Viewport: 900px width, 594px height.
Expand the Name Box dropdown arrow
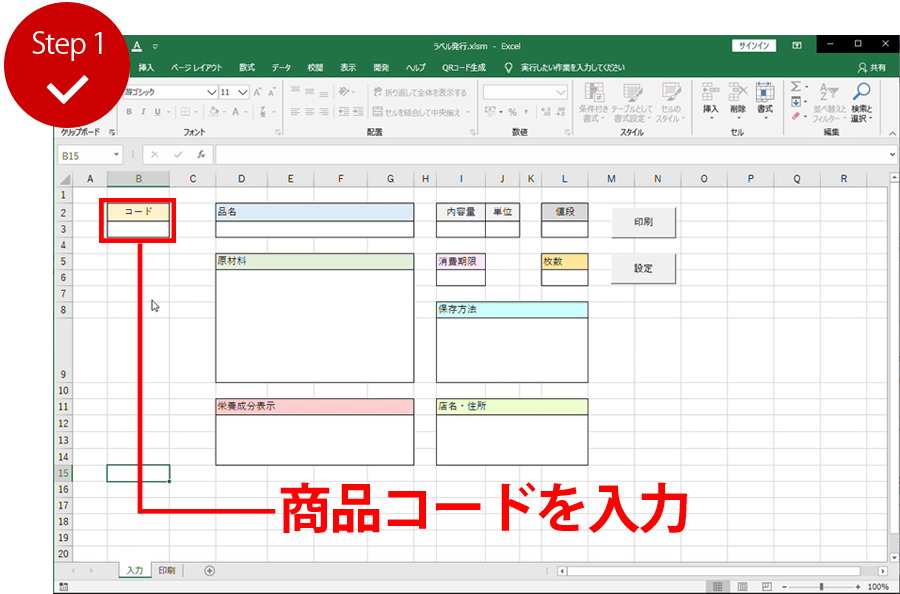click(117, 155)
